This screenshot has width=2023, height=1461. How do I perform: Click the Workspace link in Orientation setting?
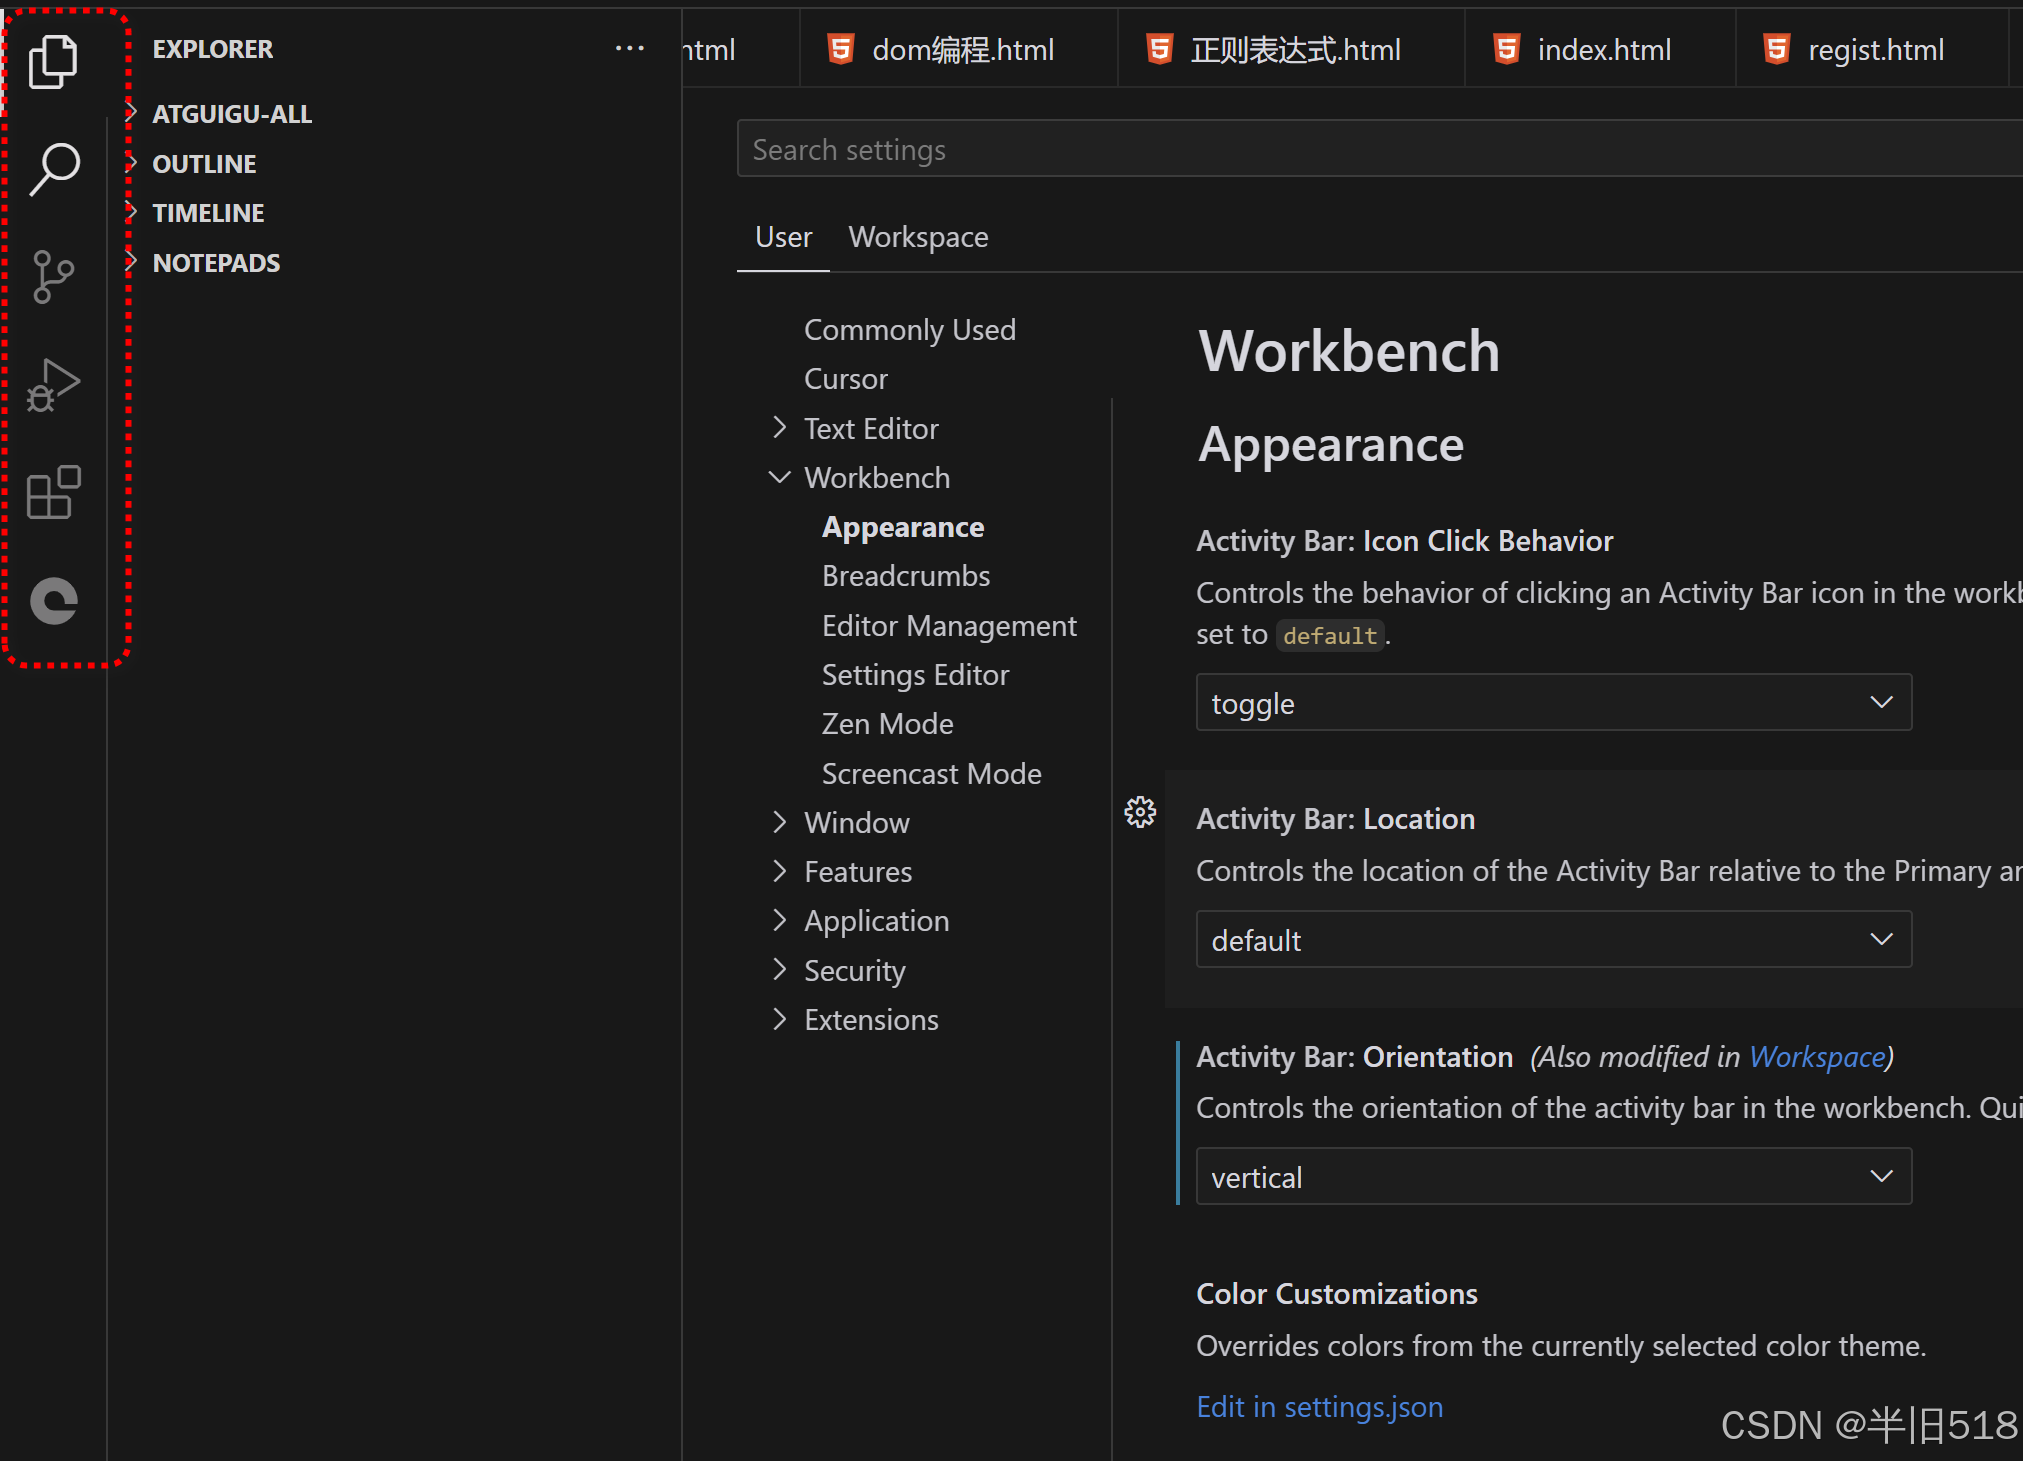(x=1817, y=1057)
